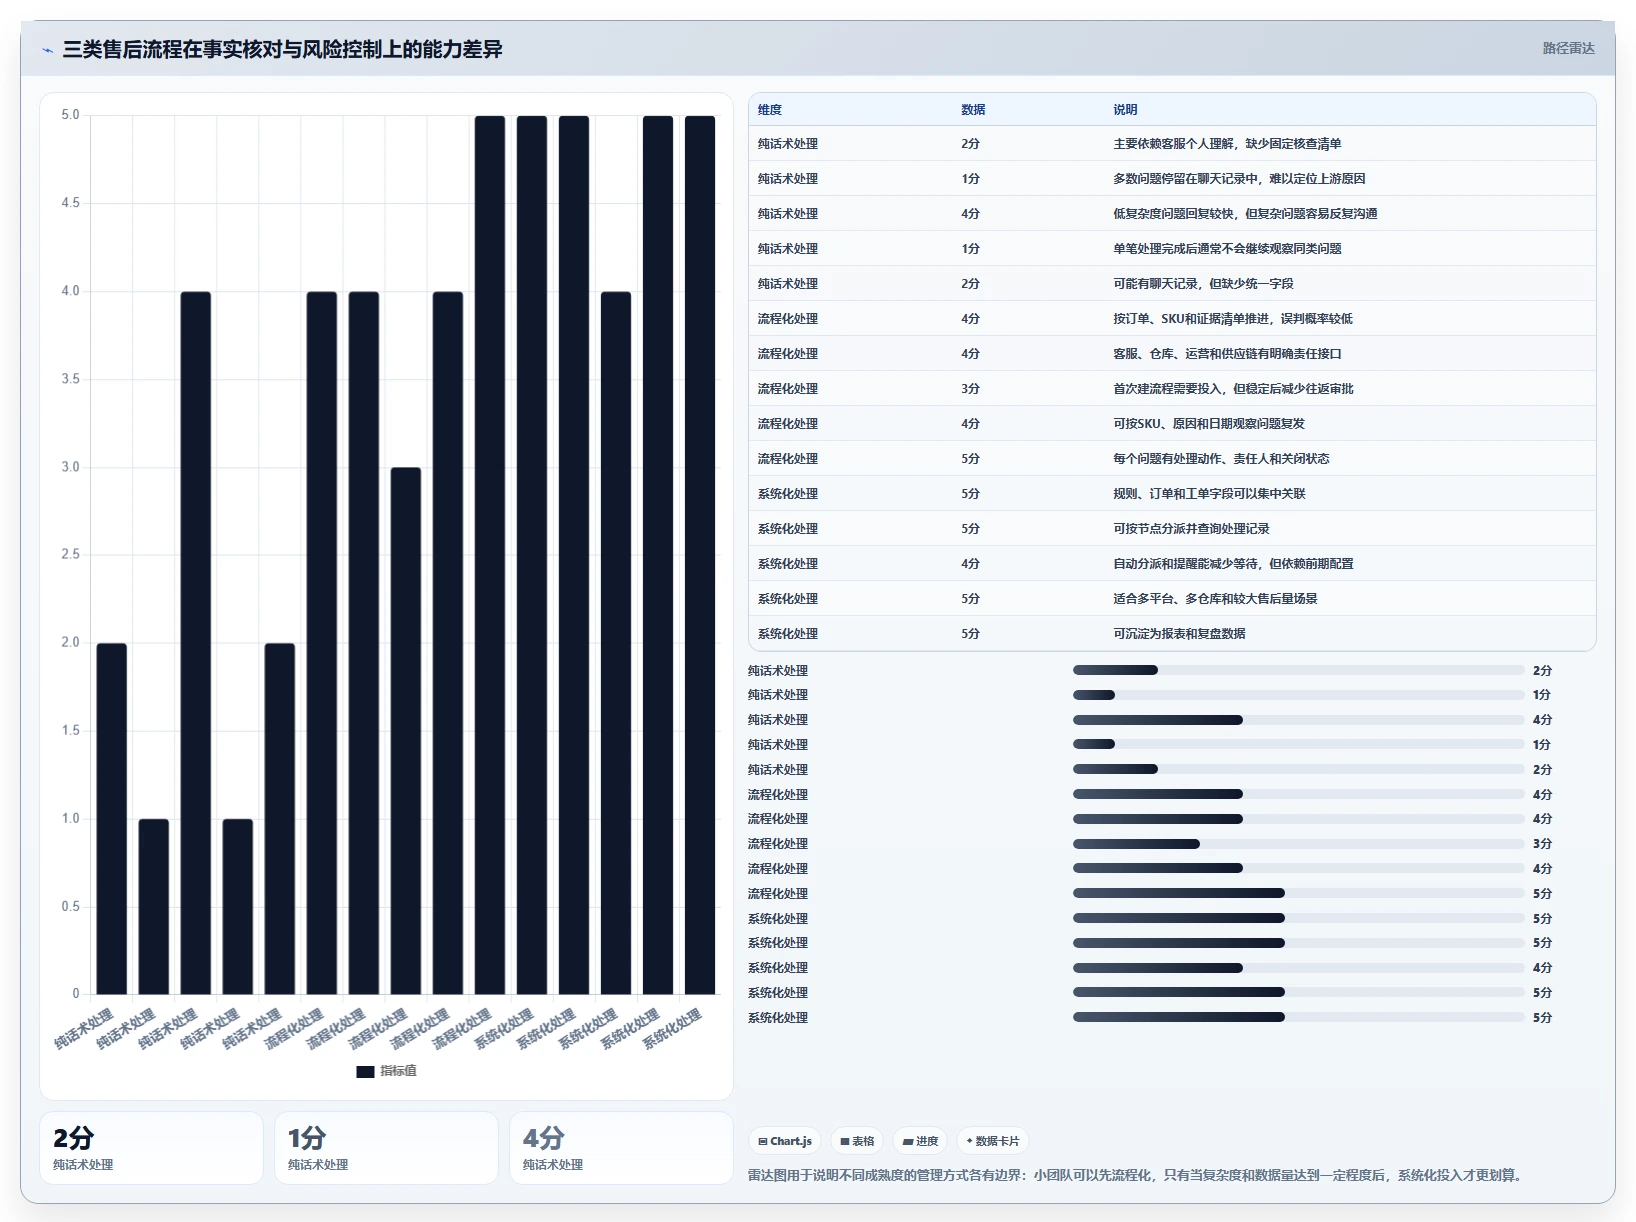Select the row 多数问题停留在聊天记录中，难以定位上游原因
1636x1222 pixels.
(x=1172, y=179)
